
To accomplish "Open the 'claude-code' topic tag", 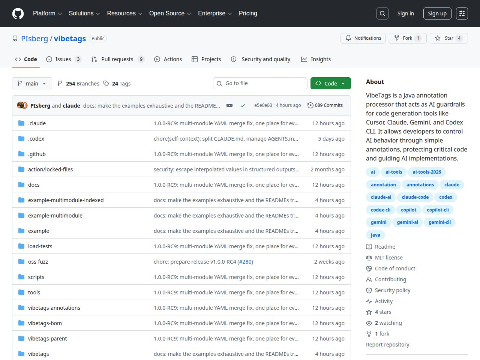I will 415,197.
